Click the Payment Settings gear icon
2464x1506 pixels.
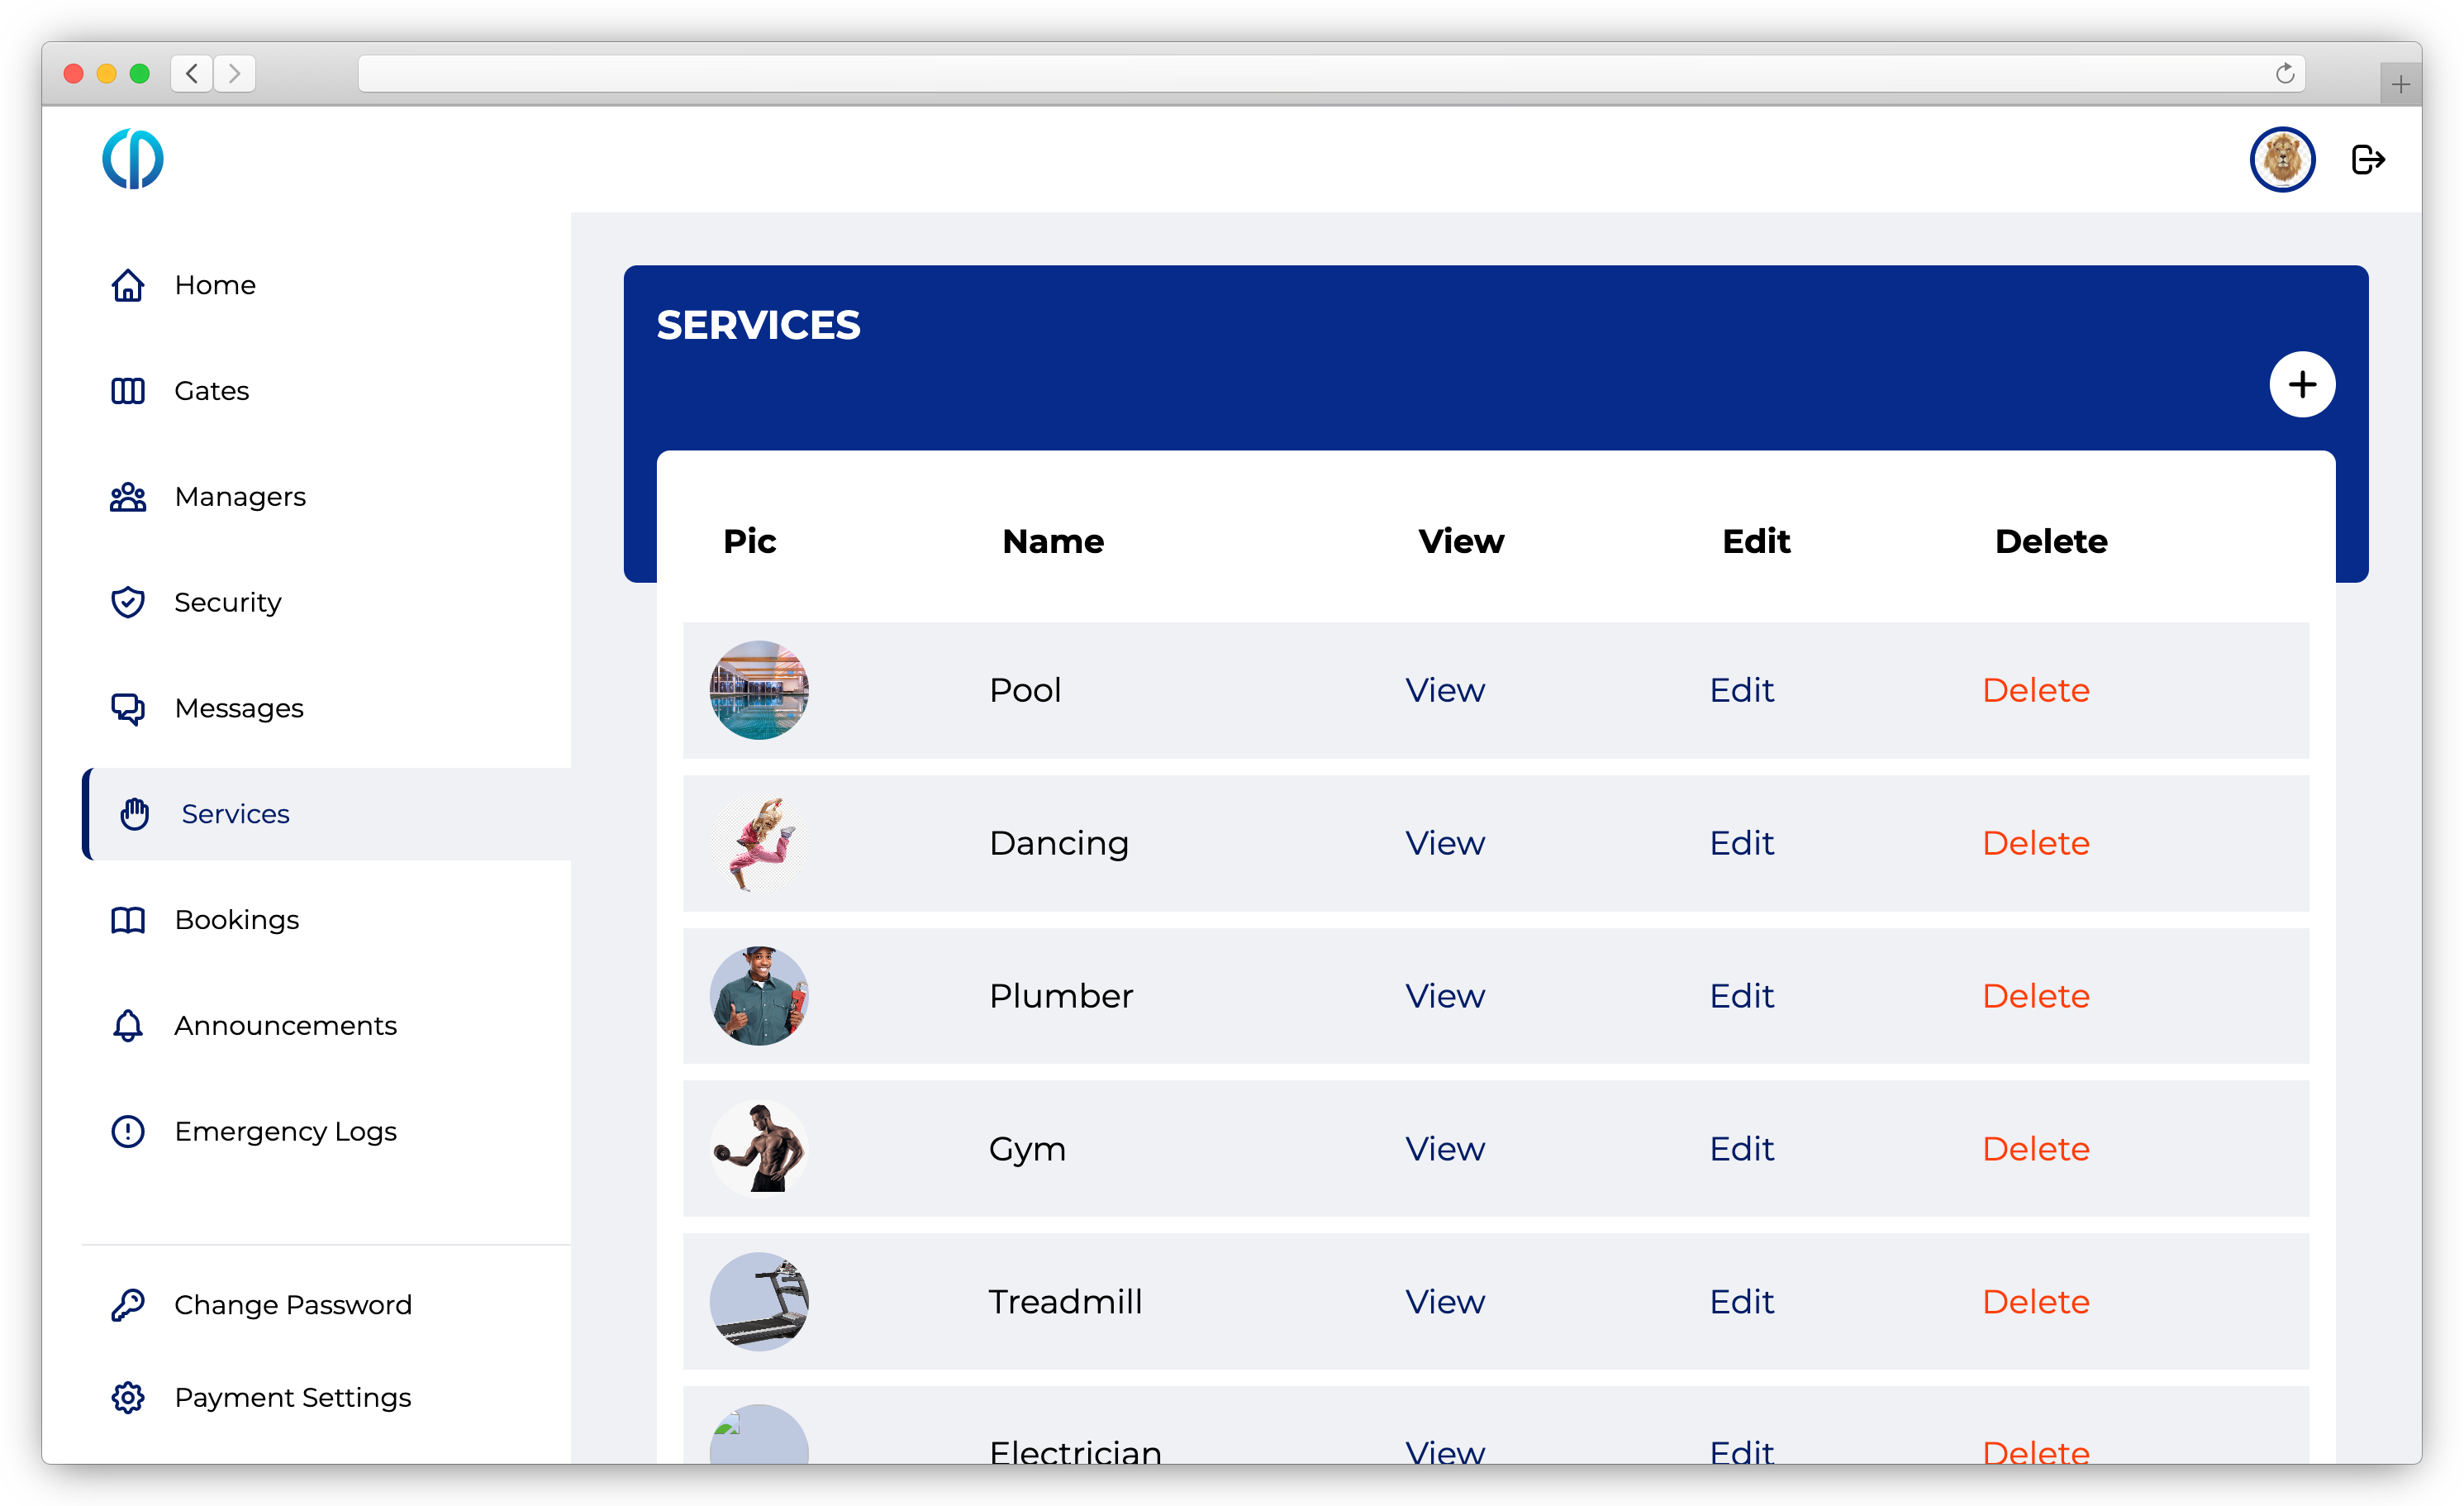tap(128, 1397)
